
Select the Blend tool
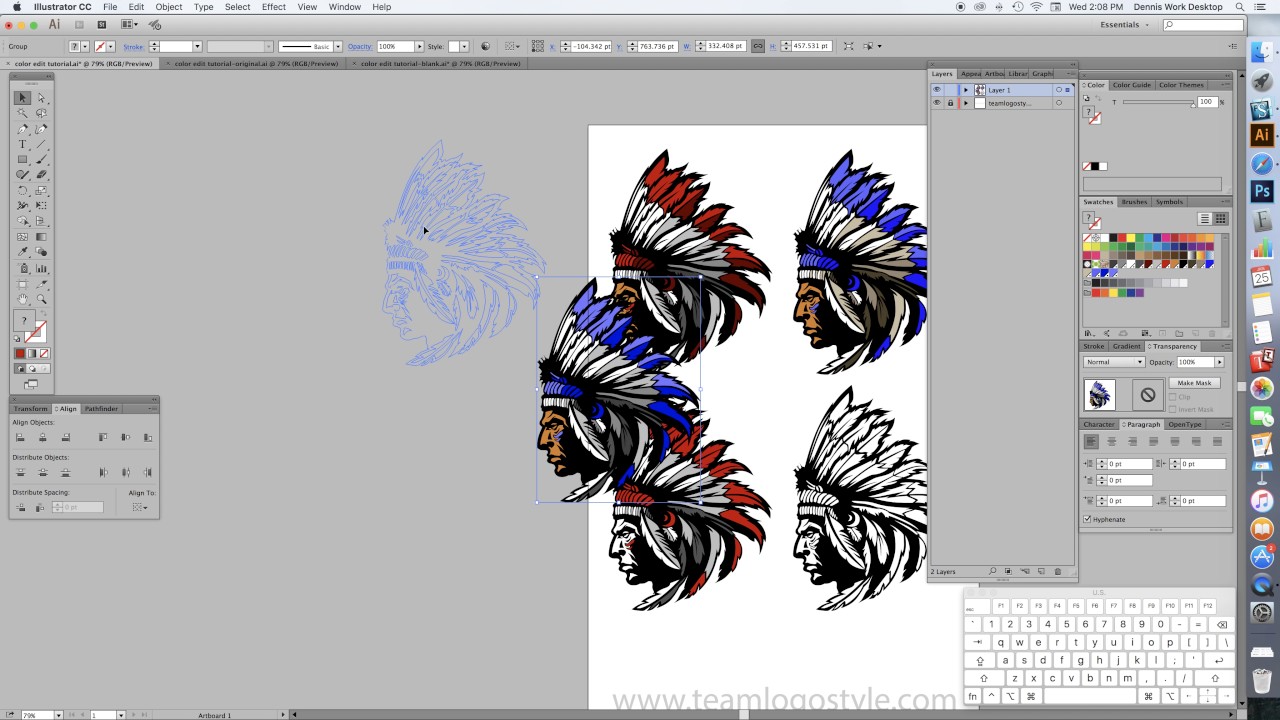tap(41, 252)
